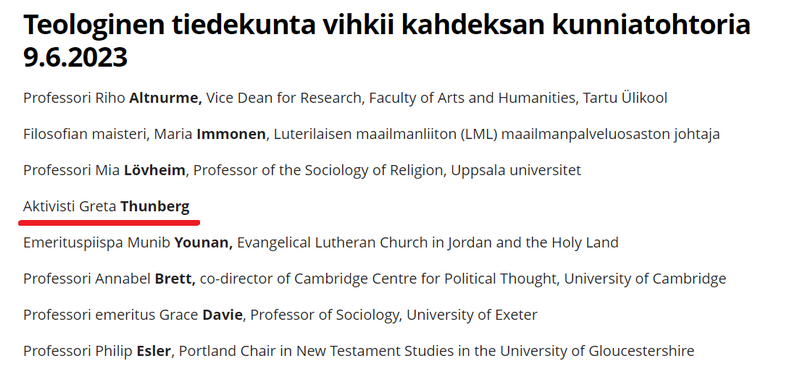Select the bold surname Younan

coord(204,242)
